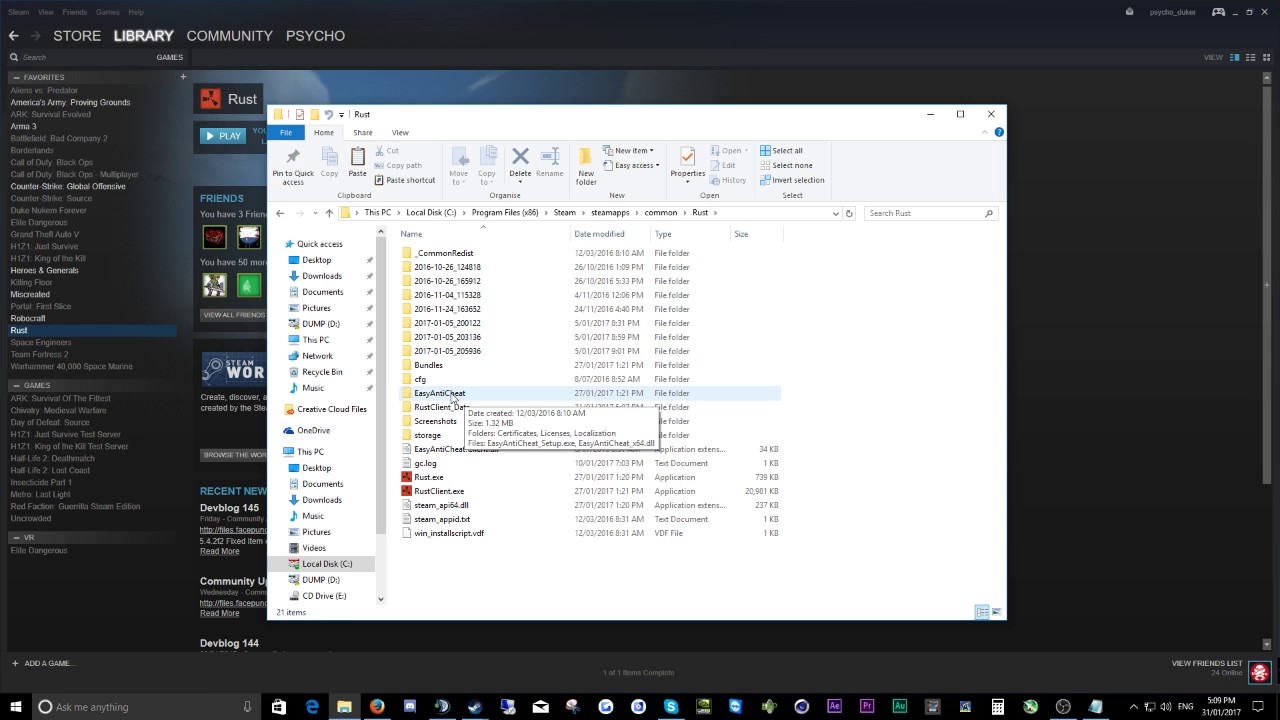Click Steam library Search field
The height and width of the screenshot is (720, 1280).
[x=80, y=57]
